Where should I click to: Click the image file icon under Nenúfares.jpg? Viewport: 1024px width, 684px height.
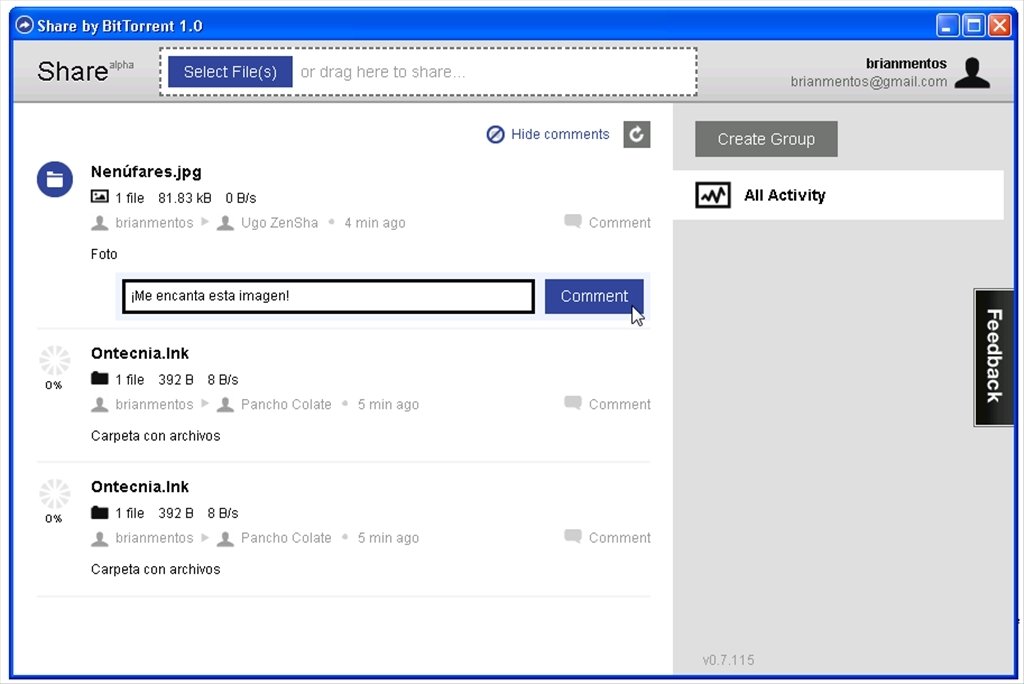[99, 197]
